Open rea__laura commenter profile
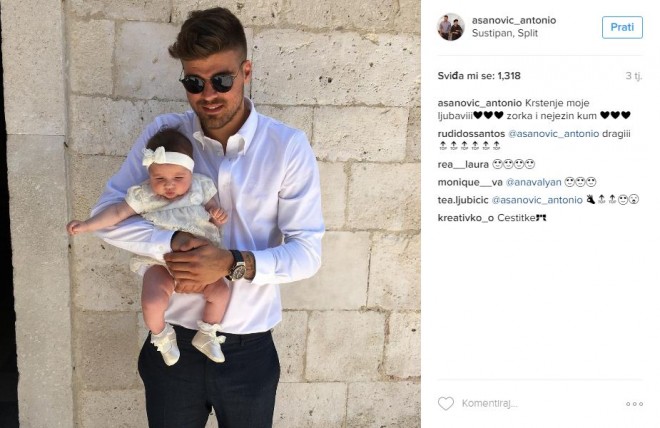 463,165
